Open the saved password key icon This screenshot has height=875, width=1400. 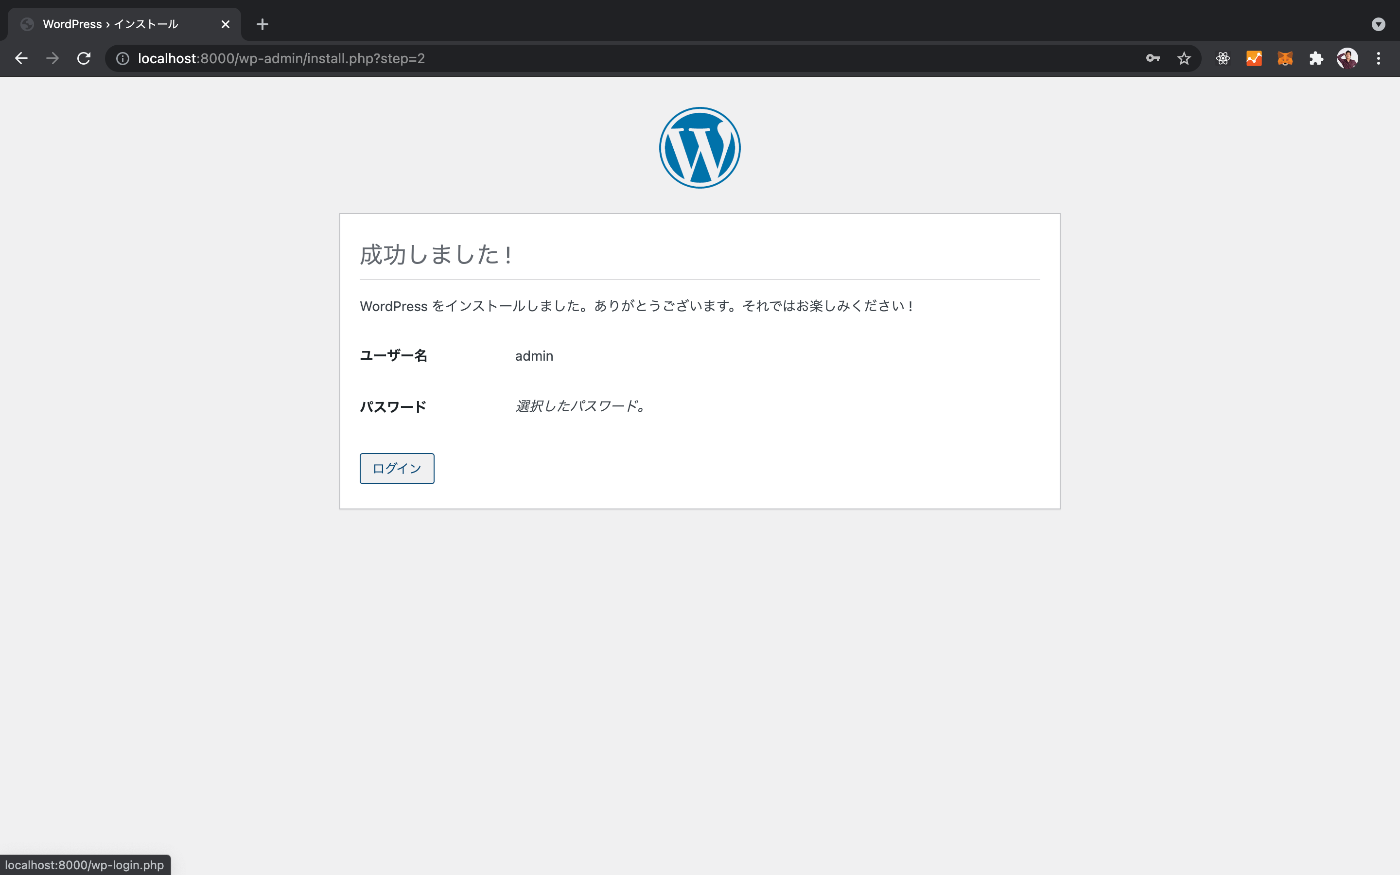[x=1153, y=58]
